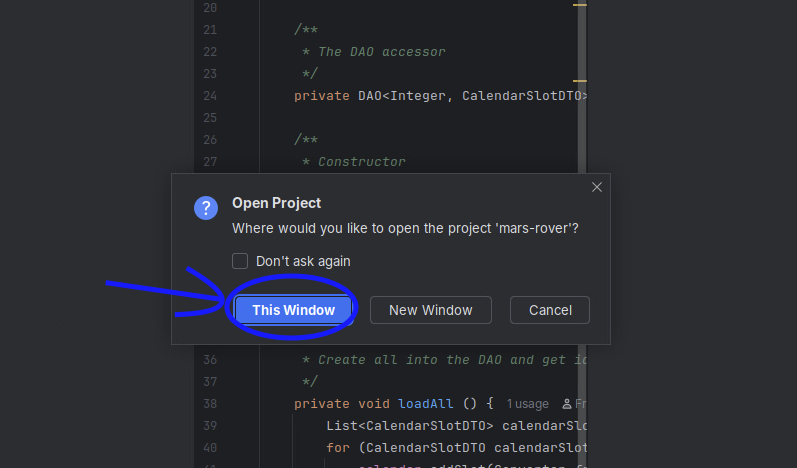Click the private DAO<Integer, CalendarSlotDTO> declaration
The height and width of the screenshot is (468, 797).
(440, 96)
